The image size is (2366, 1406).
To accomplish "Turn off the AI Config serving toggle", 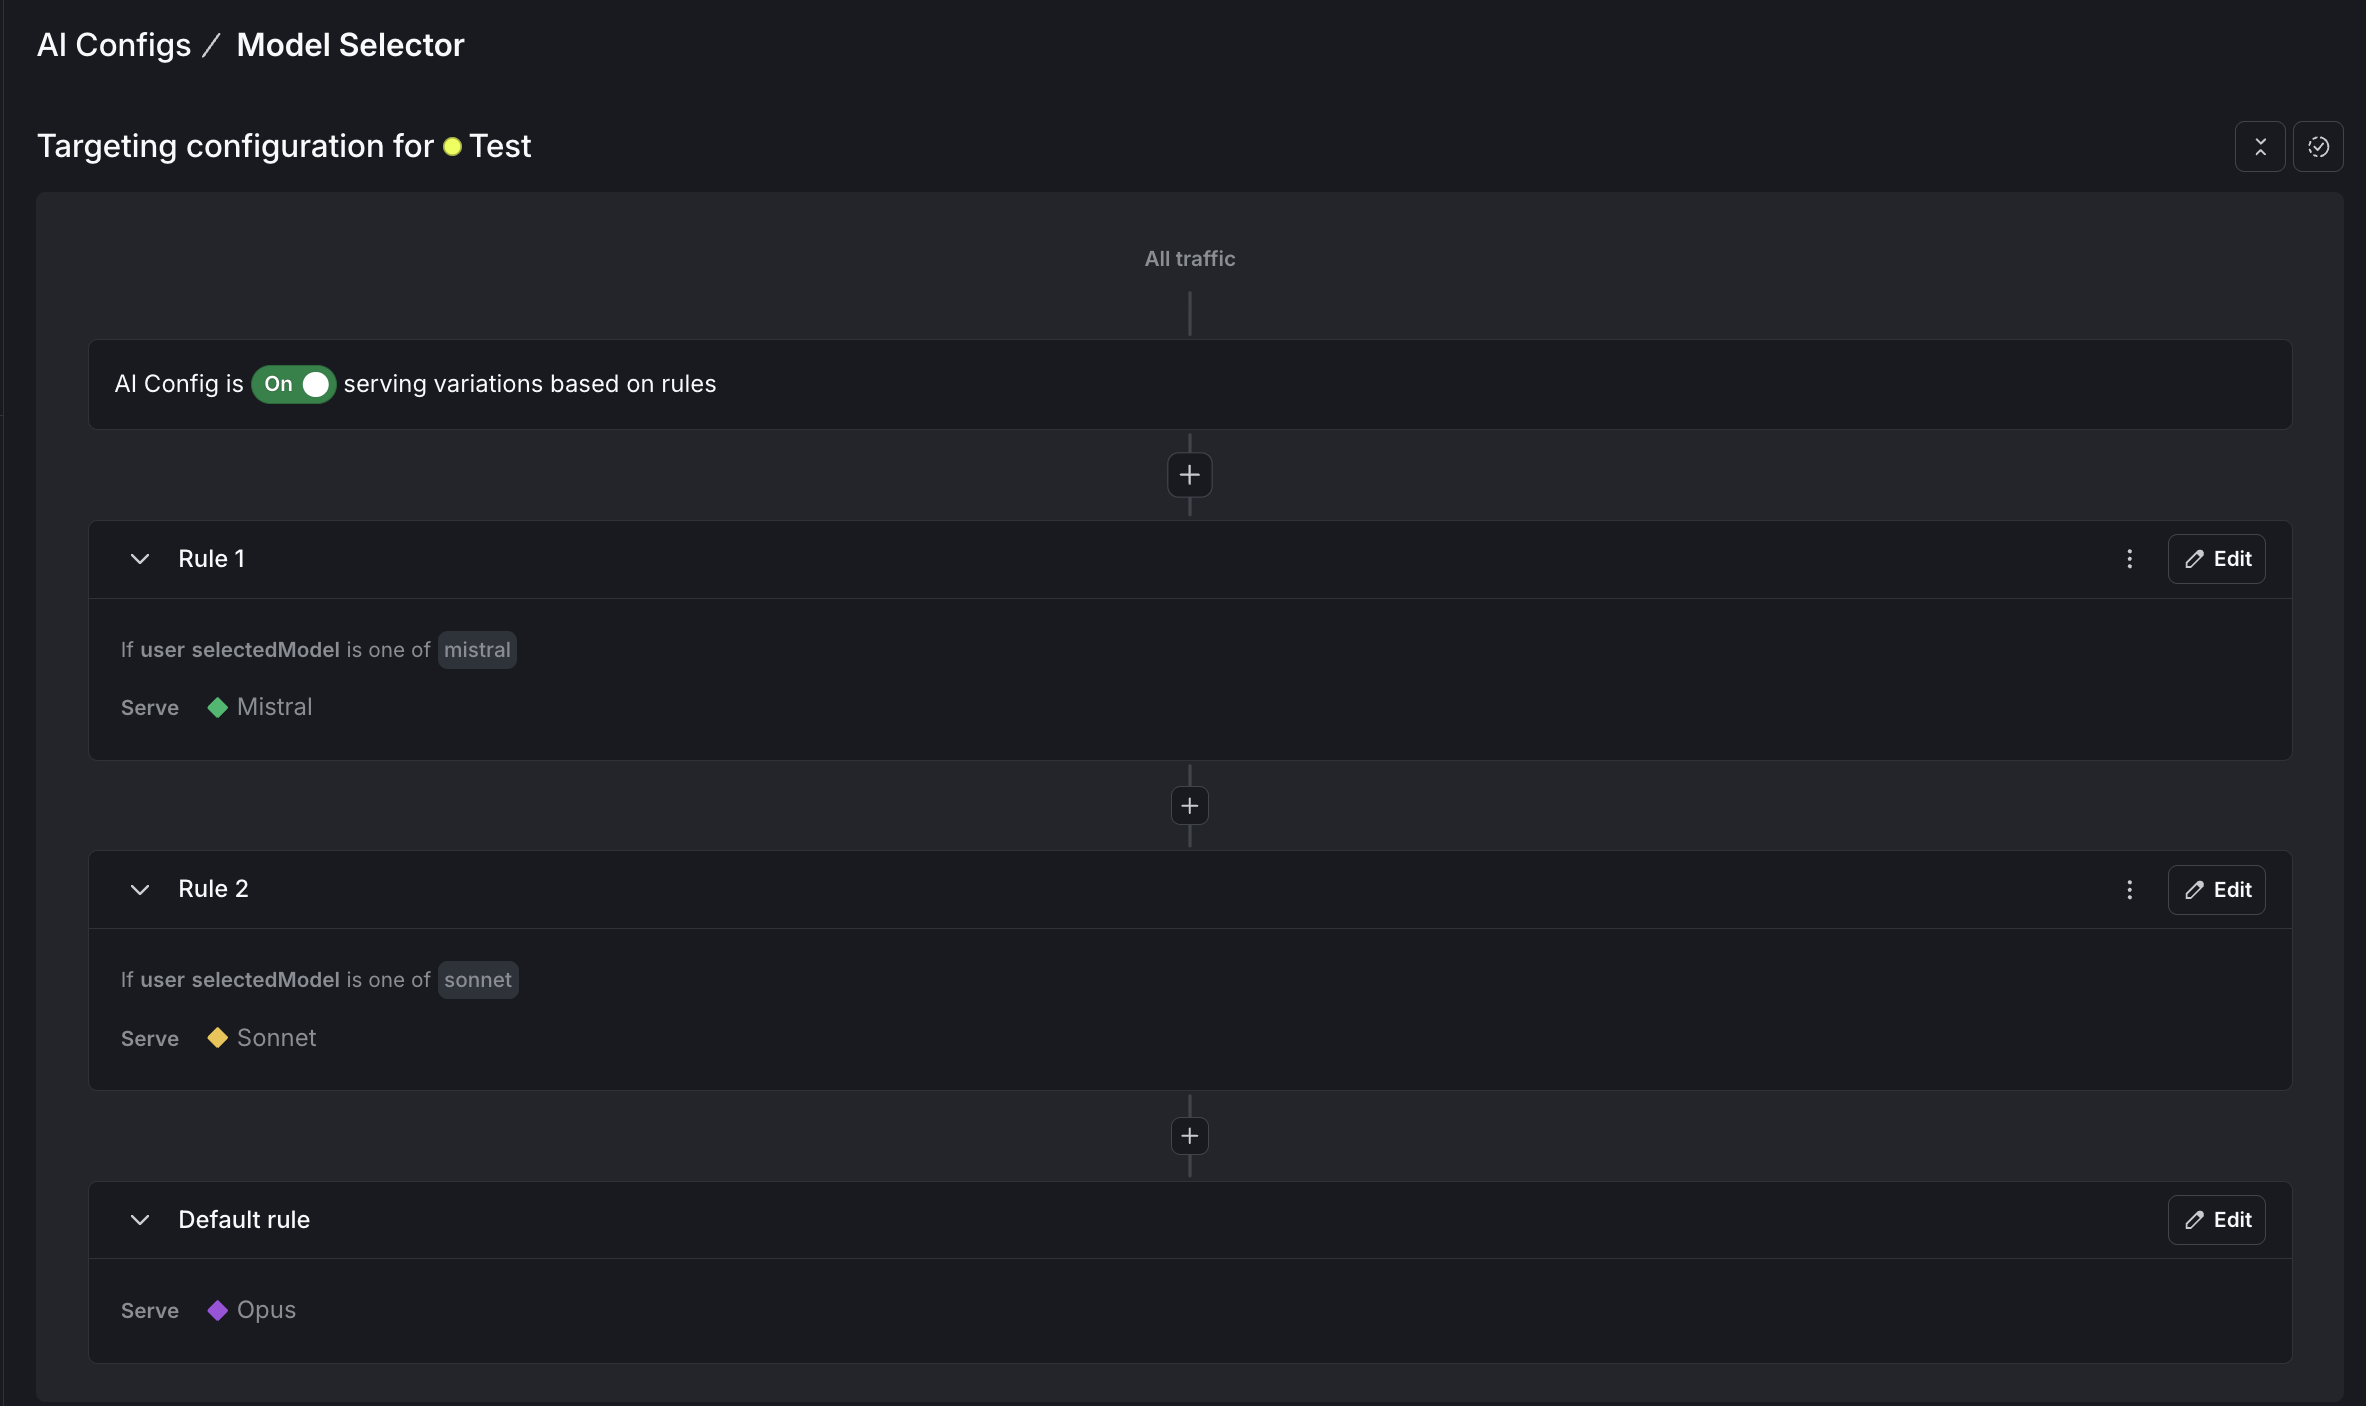I will click(x=293, y=384).
